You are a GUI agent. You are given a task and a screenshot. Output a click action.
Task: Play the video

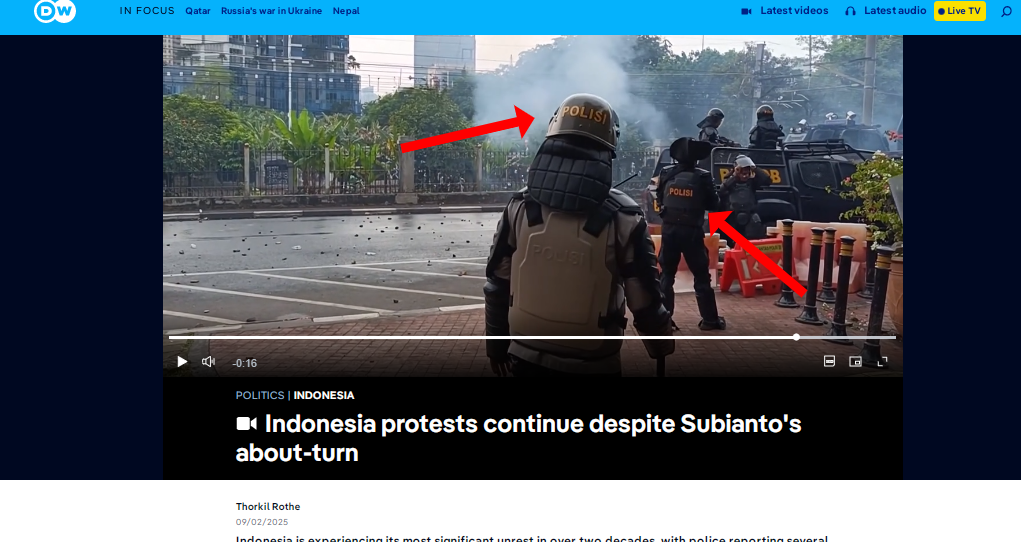click(182, 362)
